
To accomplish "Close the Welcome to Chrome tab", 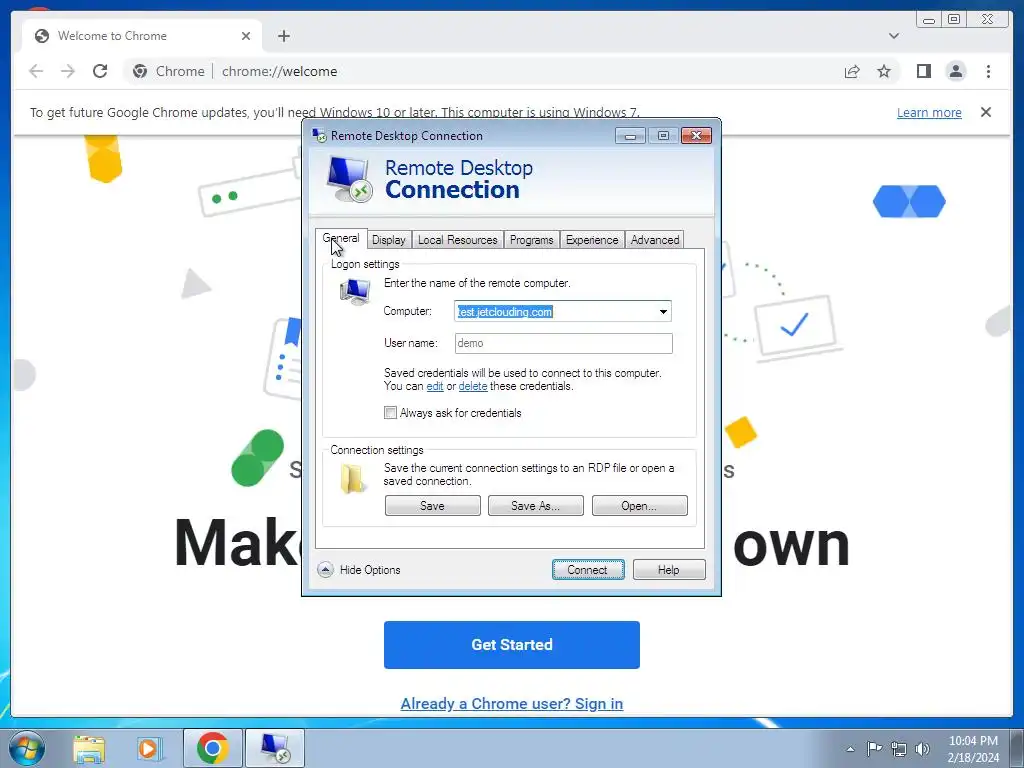I will pos(246,36).
